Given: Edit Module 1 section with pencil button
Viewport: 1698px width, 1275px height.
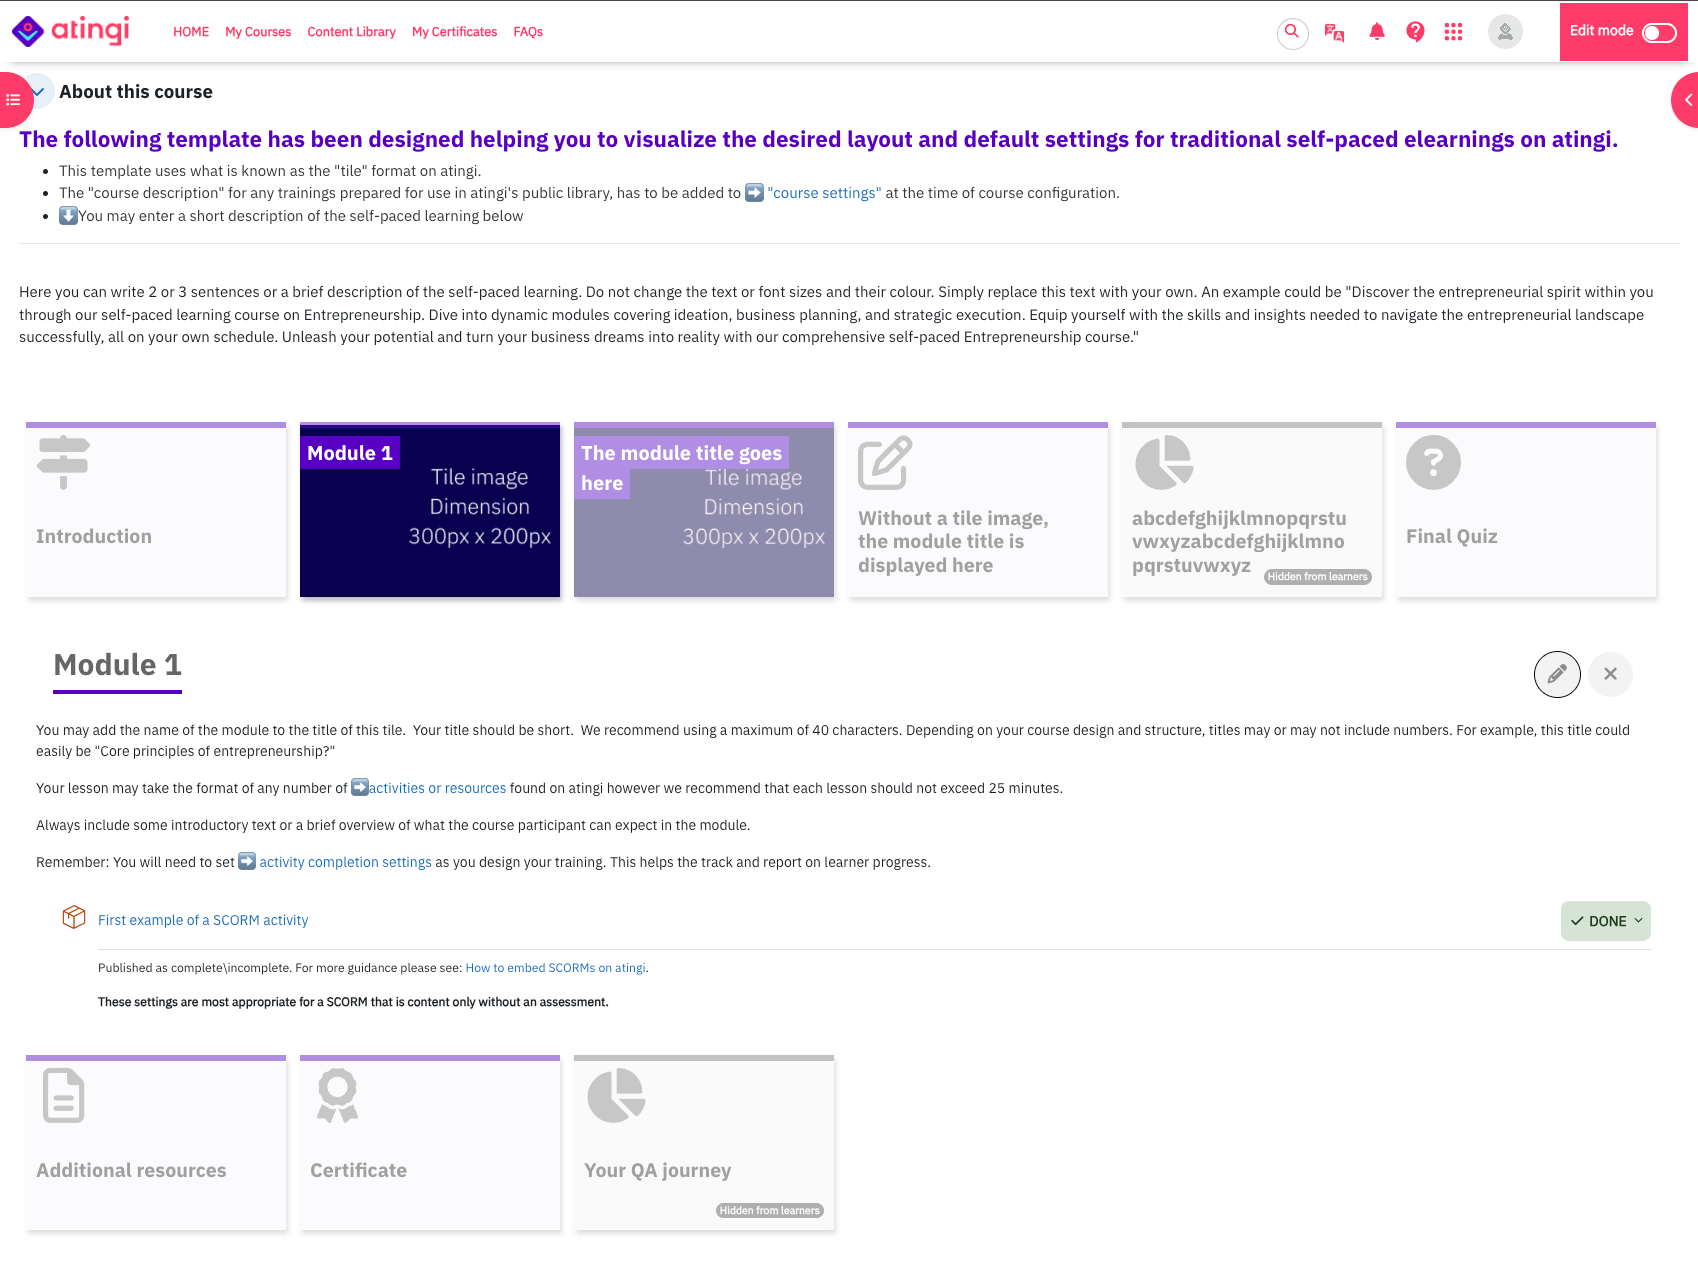Looking at the screenshot, I should point(1557,674).
